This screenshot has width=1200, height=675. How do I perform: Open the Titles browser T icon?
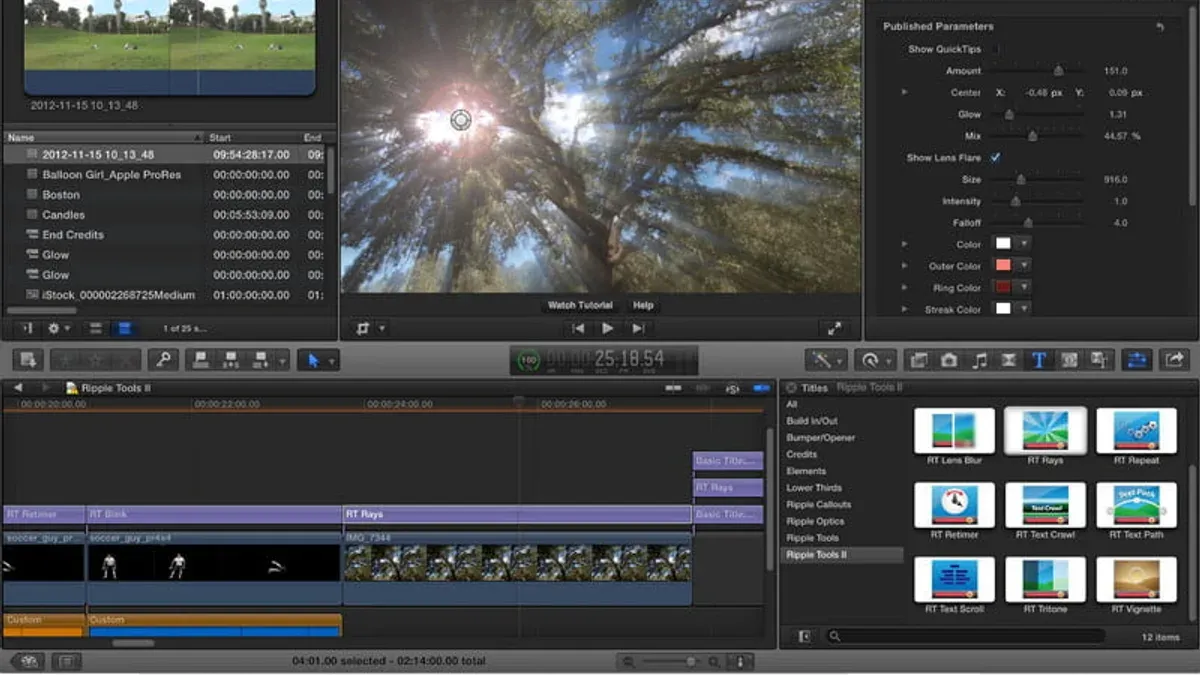(1039, 360)
